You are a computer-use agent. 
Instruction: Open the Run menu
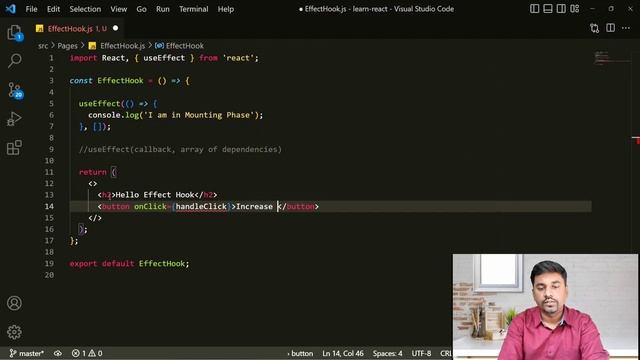click(162, 9)
